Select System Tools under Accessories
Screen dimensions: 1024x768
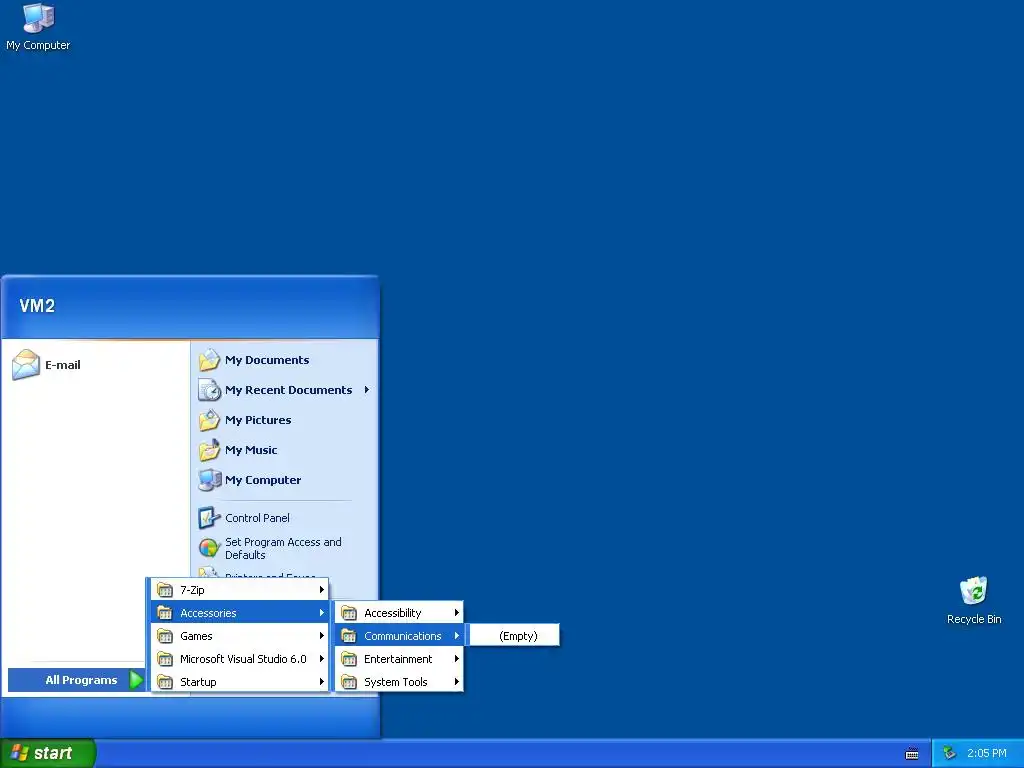tap(399, 682)
